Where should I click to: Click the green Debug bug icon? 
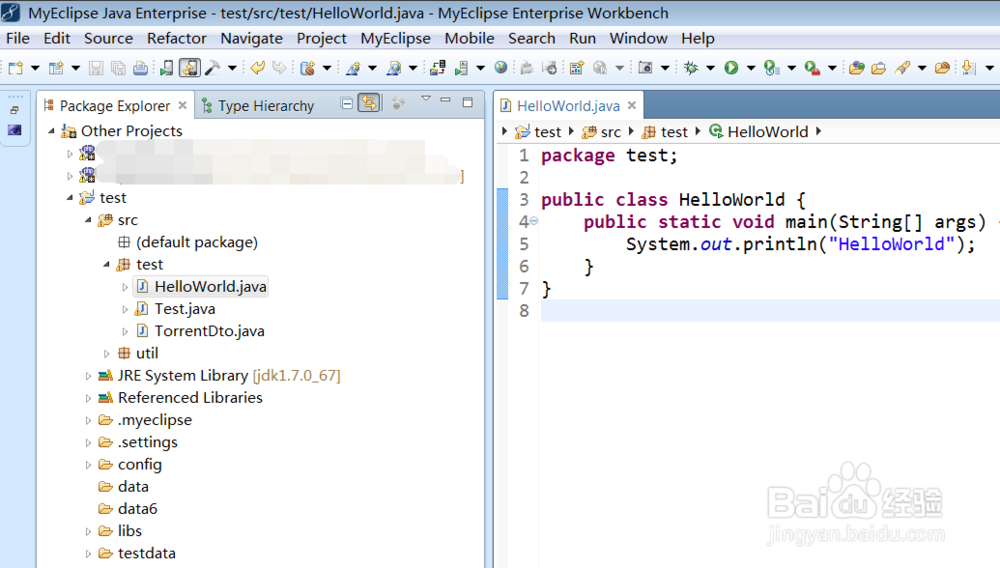point(691,68)
